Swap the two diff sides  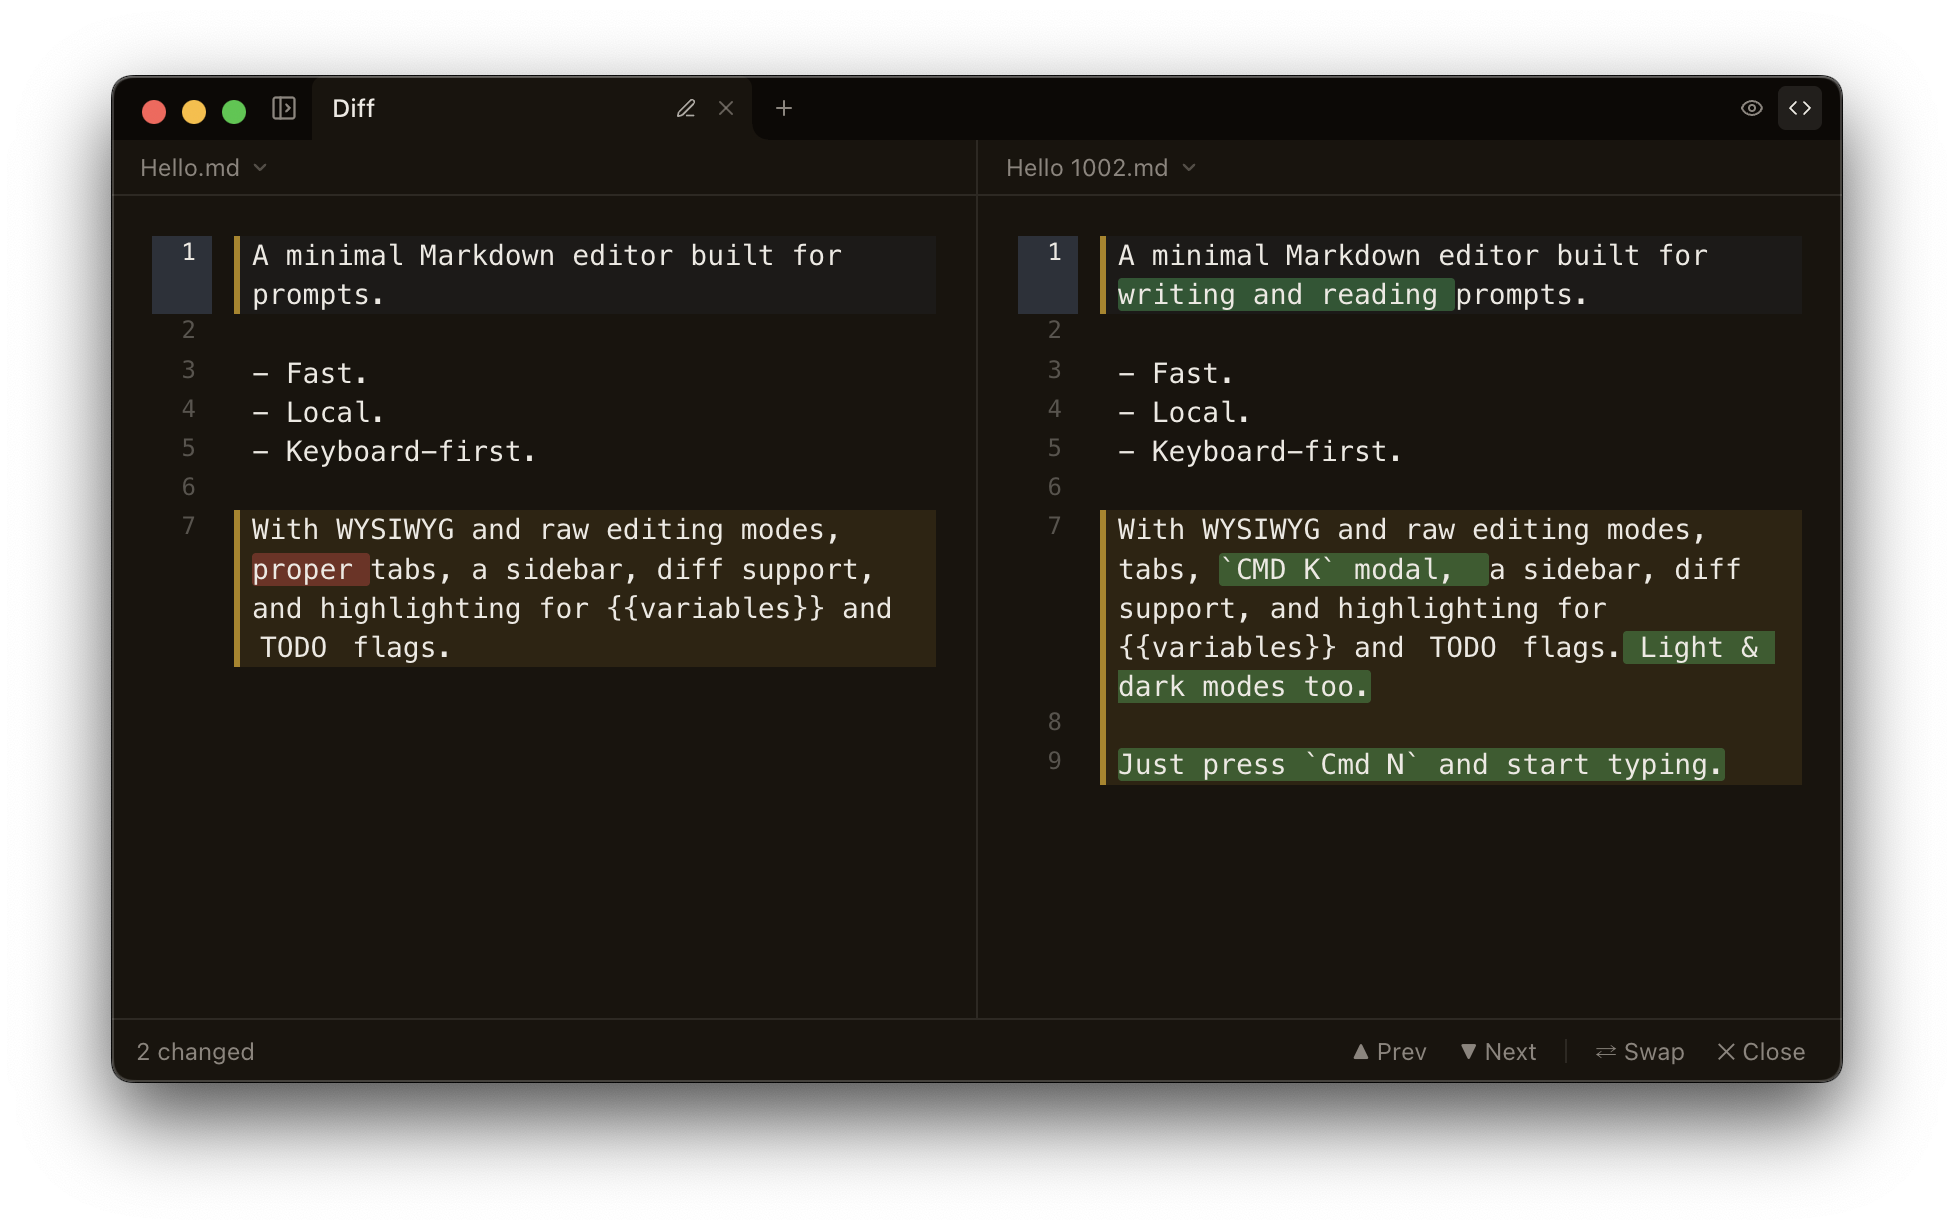click(x=1640, y=1052)
